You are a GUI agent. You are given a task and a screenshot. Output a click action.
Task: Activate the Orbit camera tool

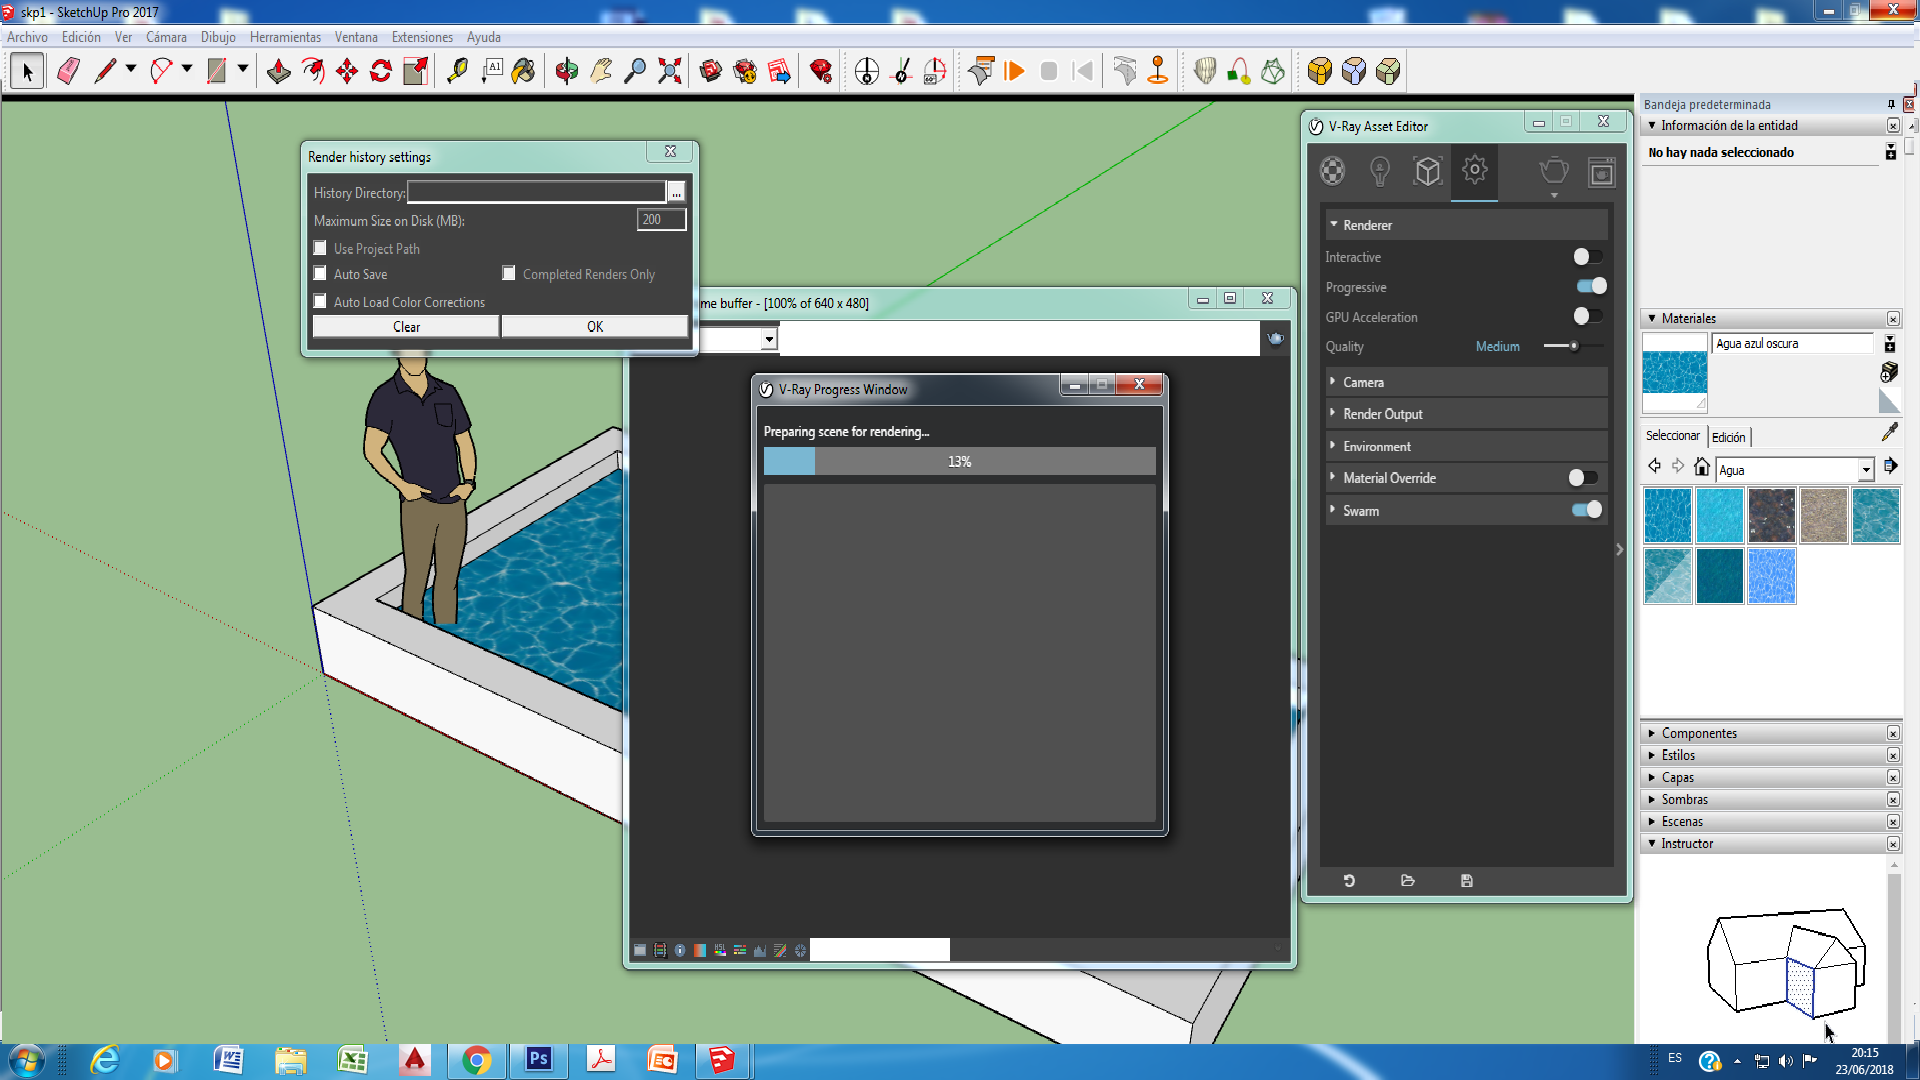[566, 71]
